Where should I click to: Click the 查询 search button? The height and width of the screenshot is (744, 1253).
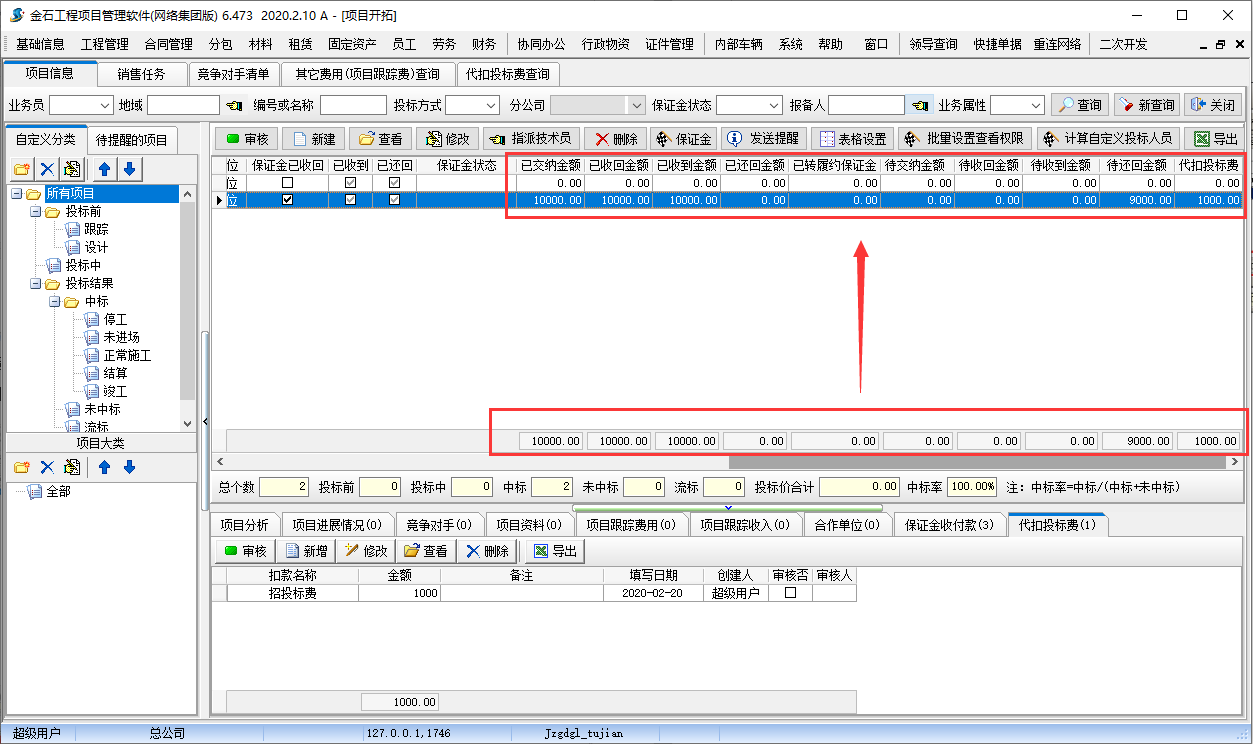1080,105
